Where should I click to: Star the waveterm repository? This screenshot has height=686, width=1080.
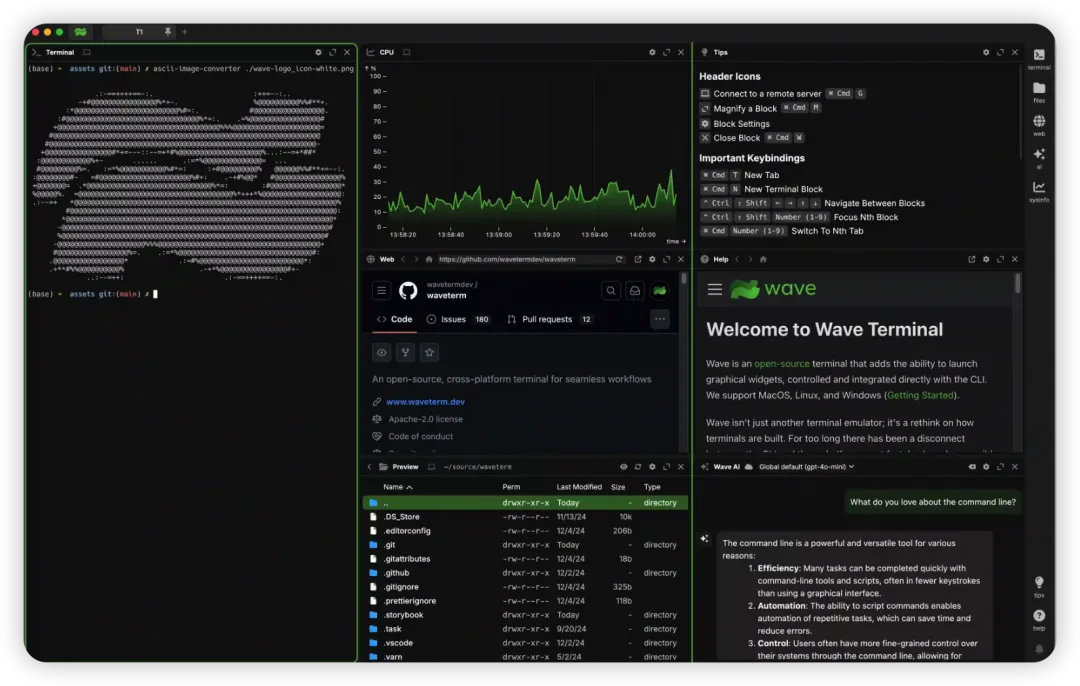click(x=430, y=353)
